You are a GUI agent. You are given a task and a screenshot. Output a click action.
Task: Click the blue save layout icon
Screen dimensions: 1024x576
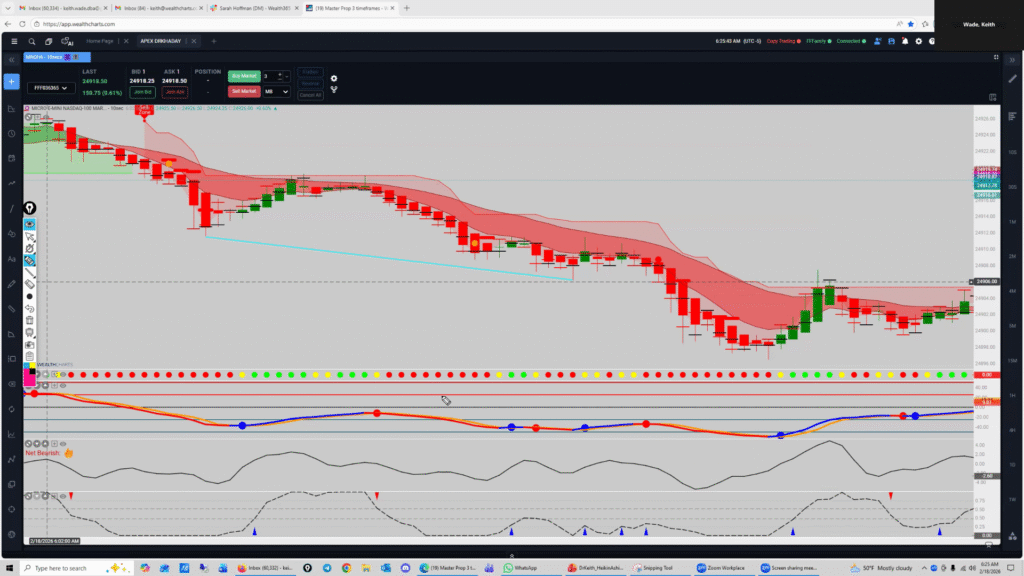click(x=889, y=41)
